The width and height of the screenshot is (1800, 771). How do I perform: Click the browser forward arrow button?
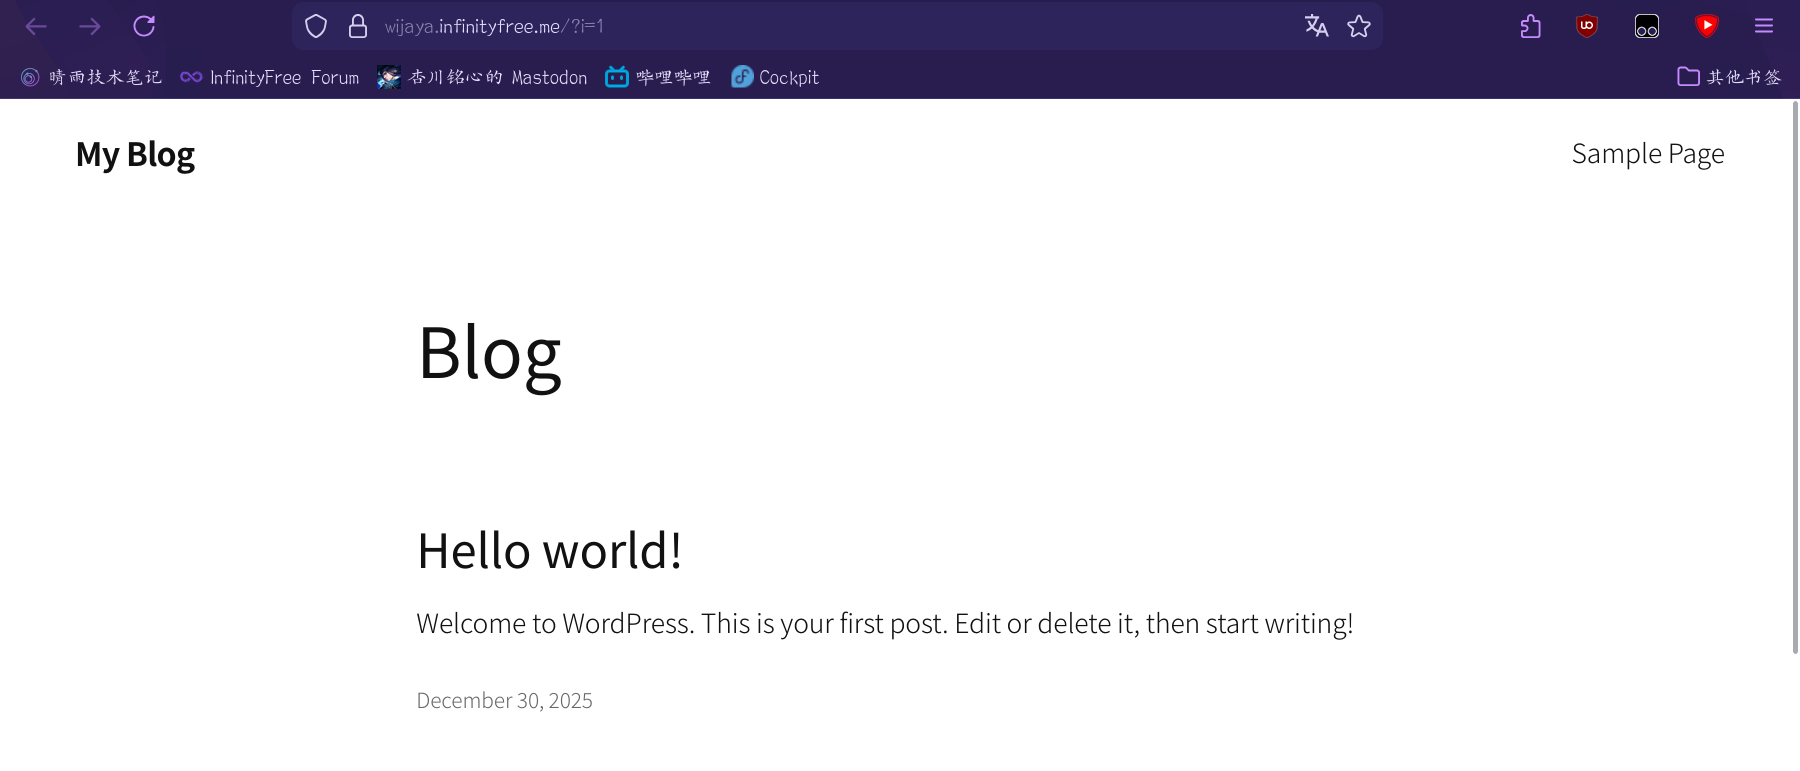90,27
